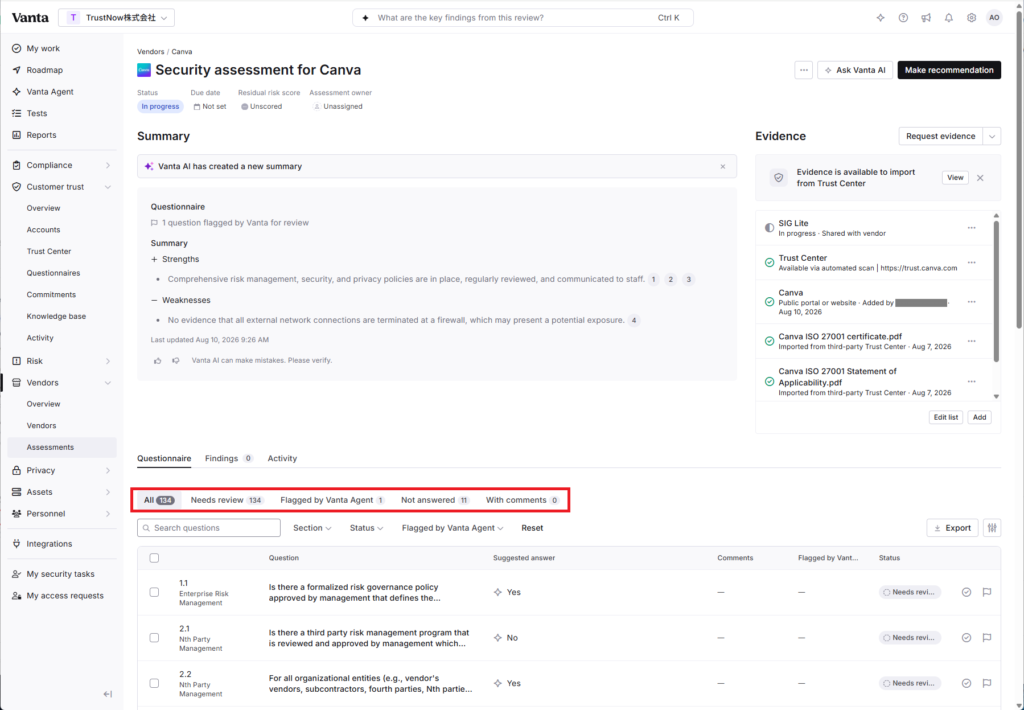Tick the checkbox for question 1.1
The width and height of the screenshot is (1024, 710).
[154, 592]
